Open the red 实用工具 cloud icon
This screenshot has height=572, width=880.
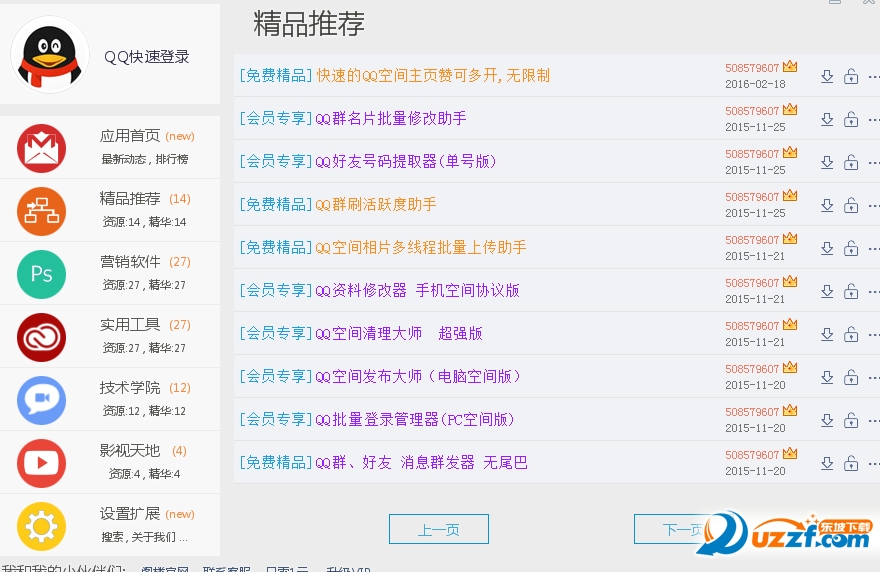42,337
